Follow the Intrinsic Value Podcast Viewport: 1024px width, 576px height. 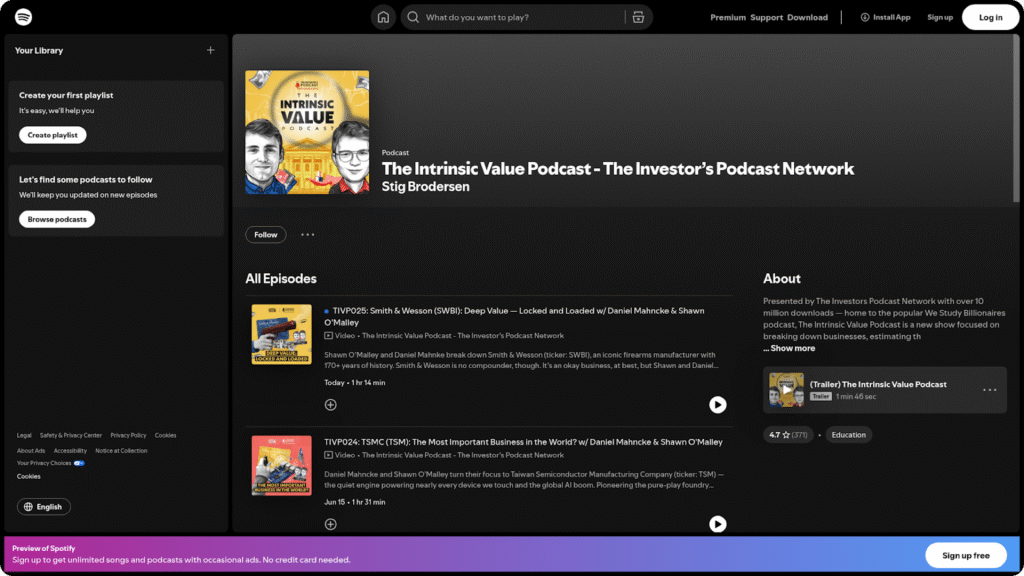point(265,234)
